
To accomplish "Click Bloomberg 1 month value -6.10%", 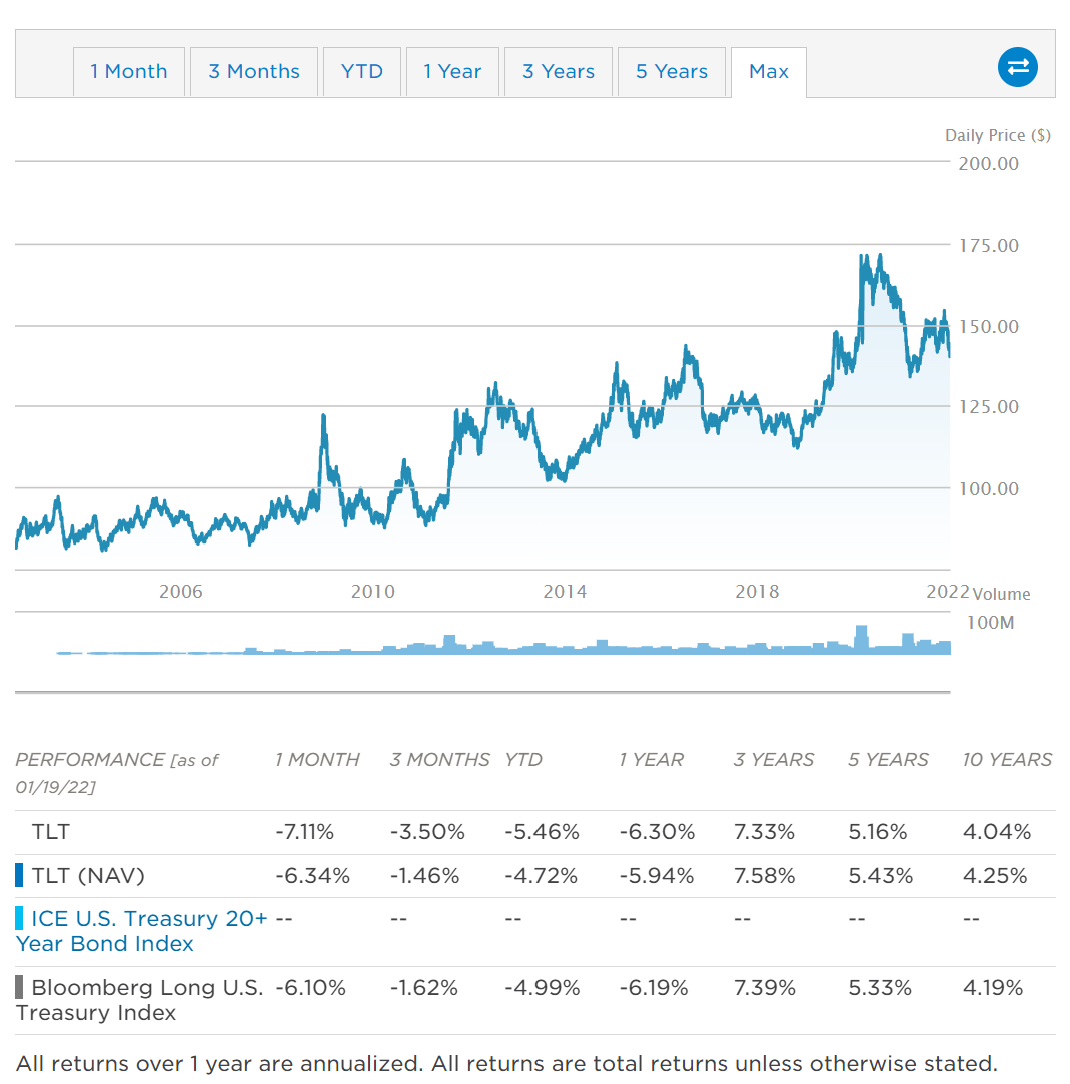I will coord(310,987).
